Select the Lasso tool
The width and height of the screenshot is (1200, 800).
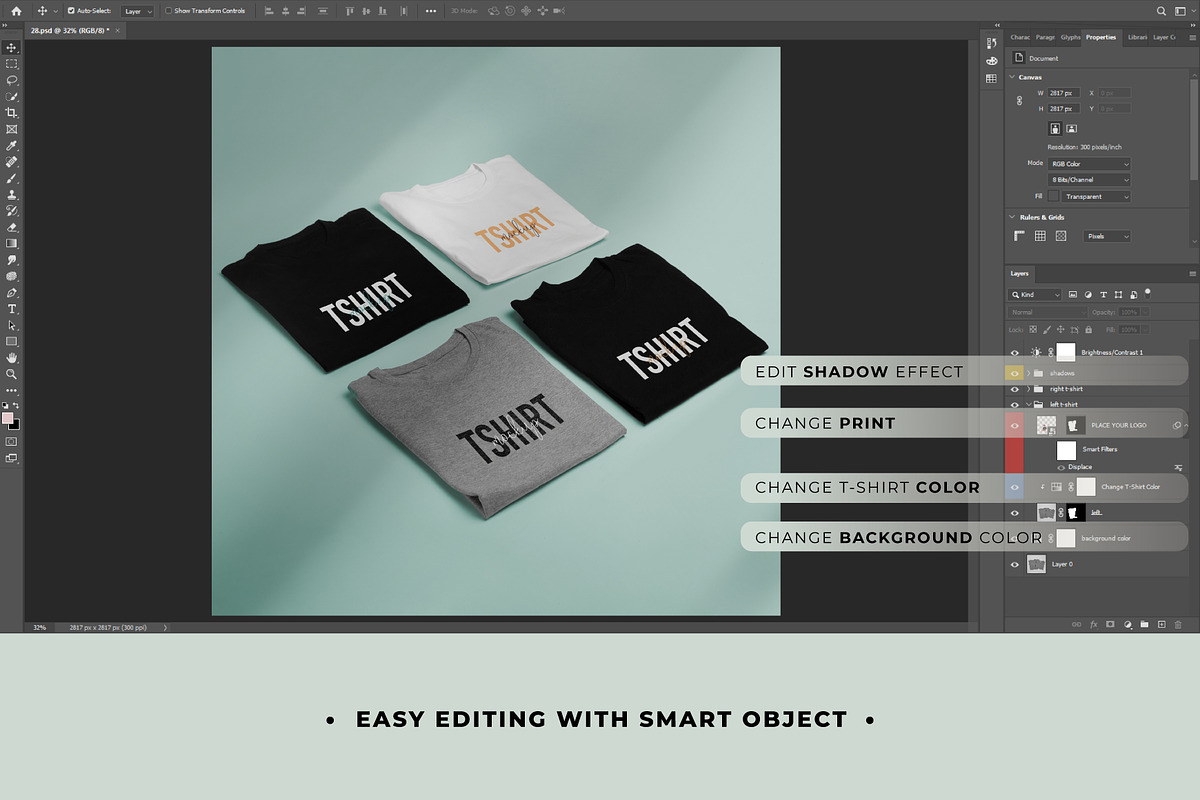coord(12,80)
